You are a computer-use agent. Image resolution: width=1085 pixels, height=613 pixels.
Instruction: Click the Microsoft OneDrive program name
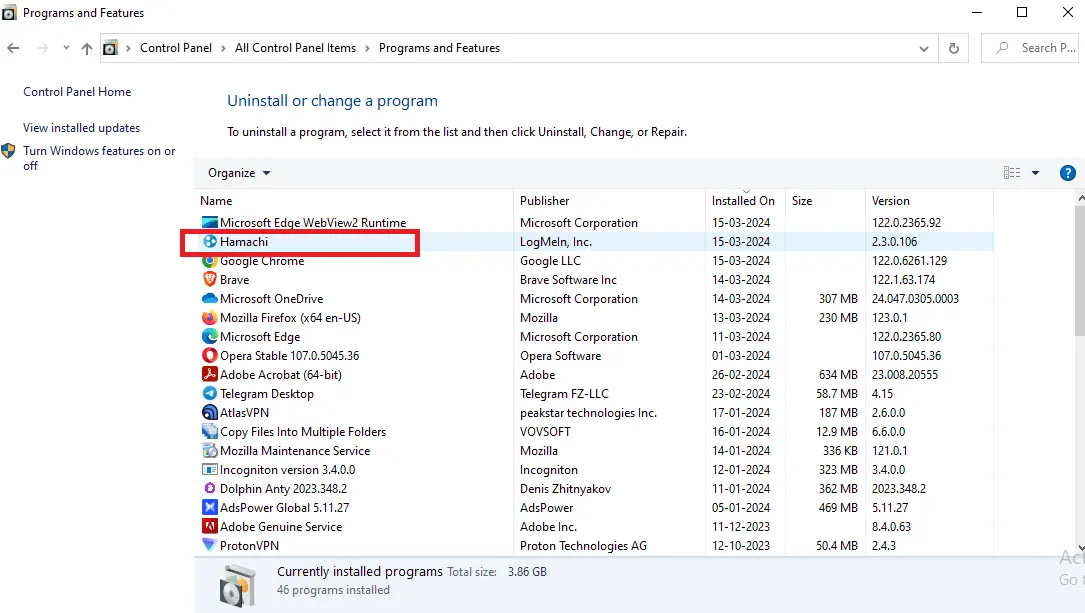[x=271, y=299]
